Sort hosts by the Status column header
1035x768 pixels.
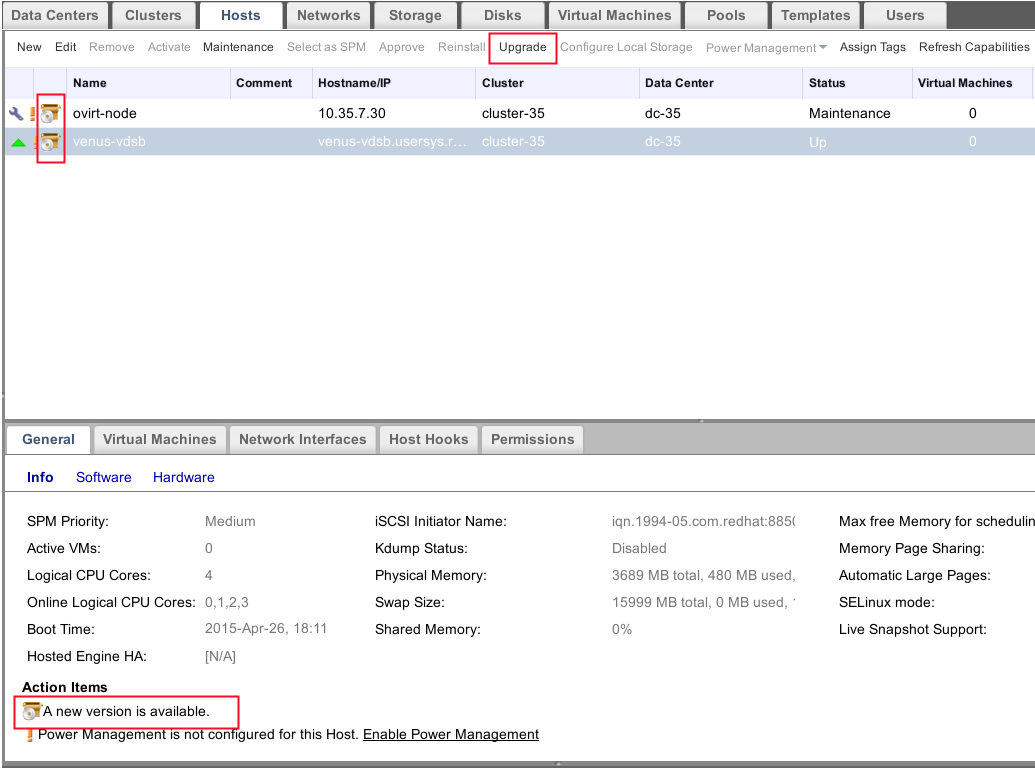[827, 83]
